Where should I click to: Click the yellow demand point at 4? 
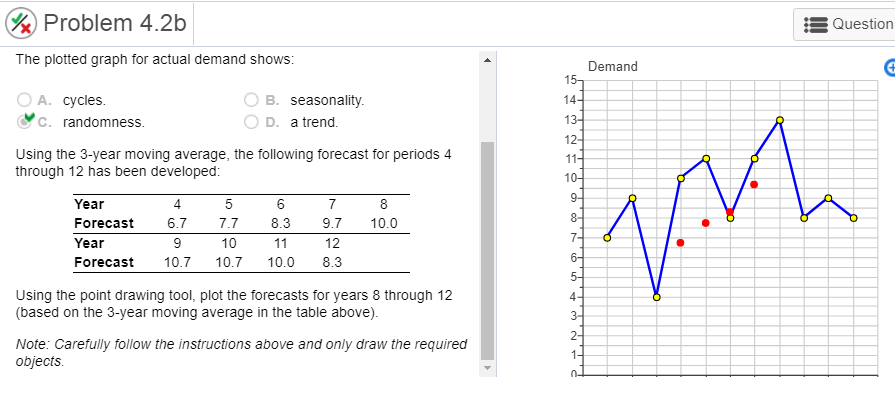656,297
